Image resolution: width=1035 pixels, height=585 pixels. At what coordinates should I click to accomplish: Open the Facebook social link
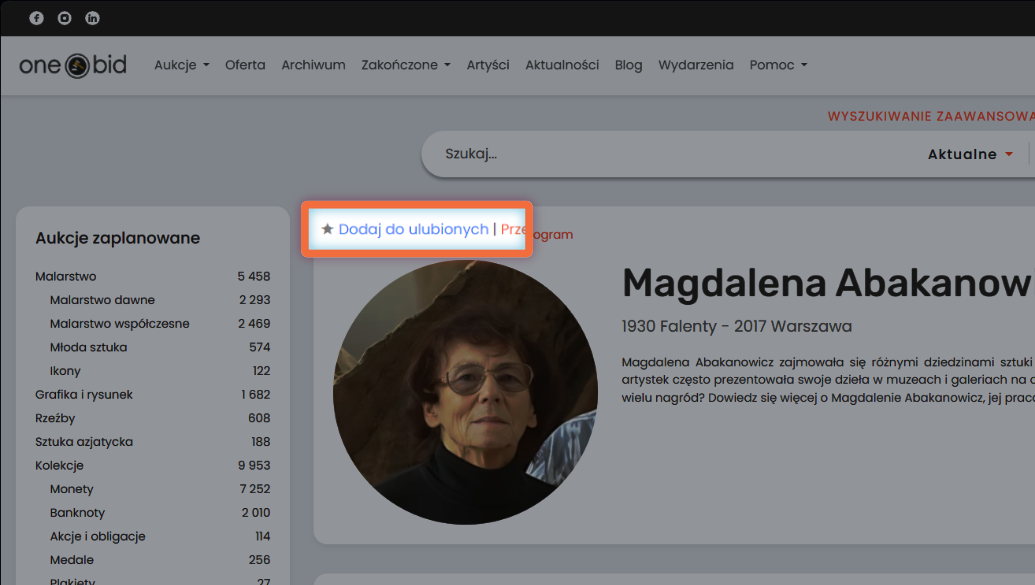click(36, 18)
